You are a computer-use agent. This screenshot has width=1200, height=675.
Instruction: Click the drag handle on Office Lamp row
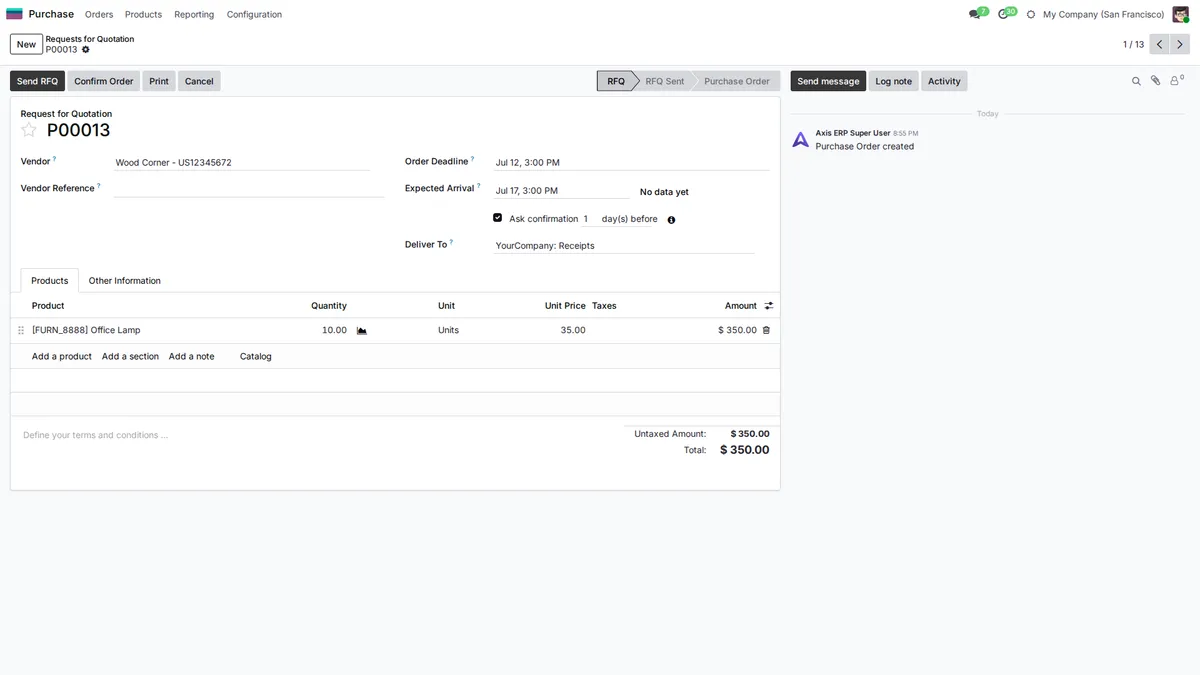click(21, 330)
